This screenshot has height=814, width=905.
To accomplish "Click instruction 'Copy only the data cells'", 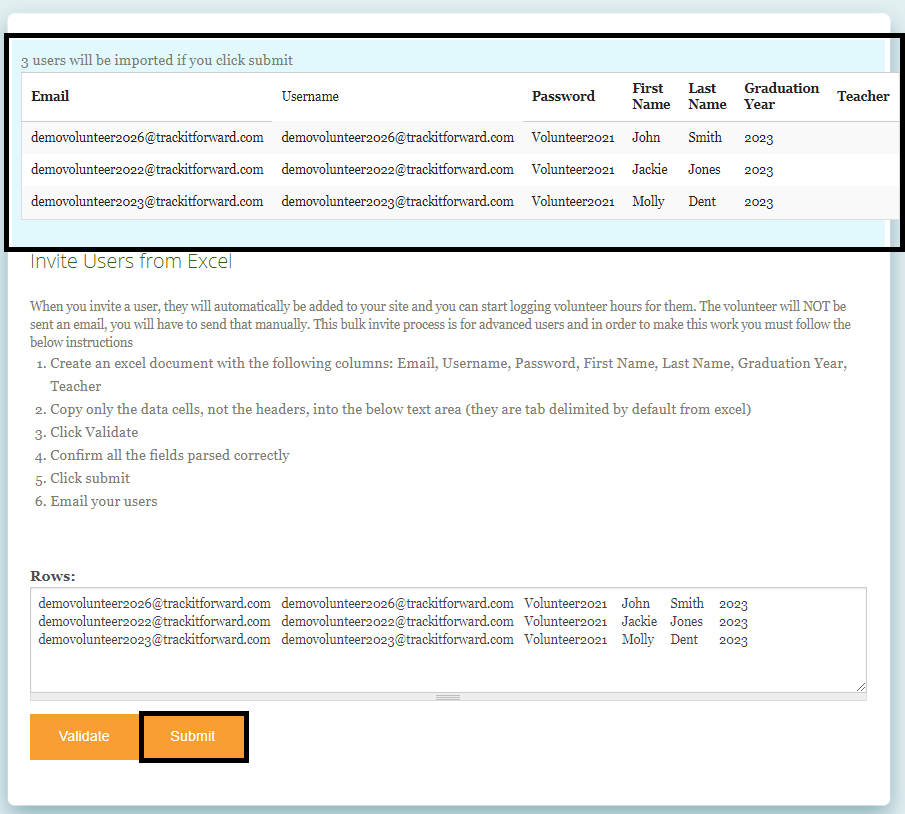I will click(401, 409).
